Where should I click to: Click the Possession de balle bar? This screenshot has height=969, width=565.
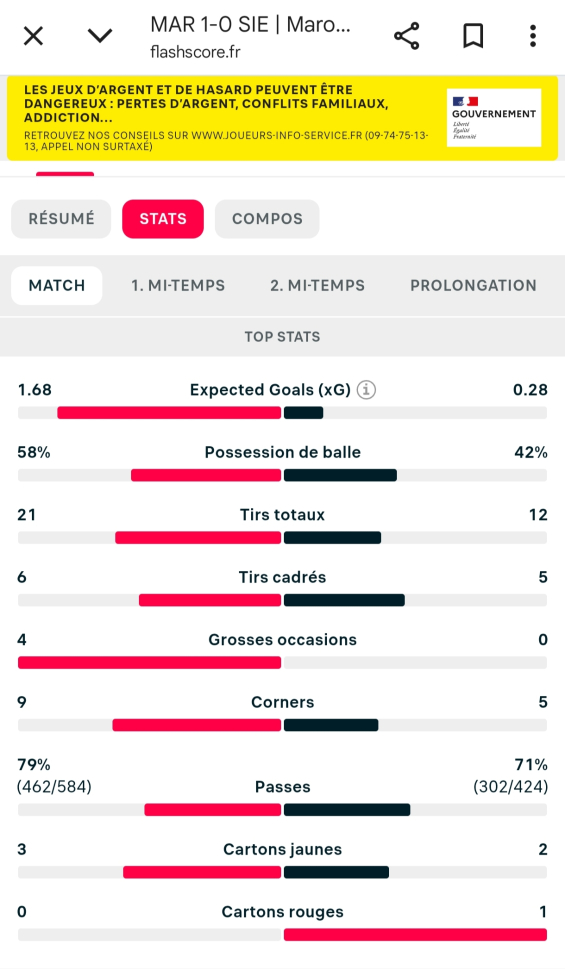[282, 475]
